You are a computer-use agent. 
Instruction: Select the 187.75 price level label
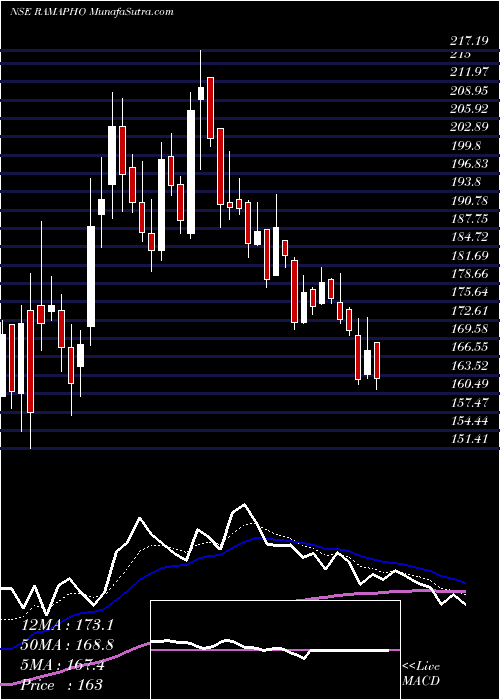click(469, 219)
